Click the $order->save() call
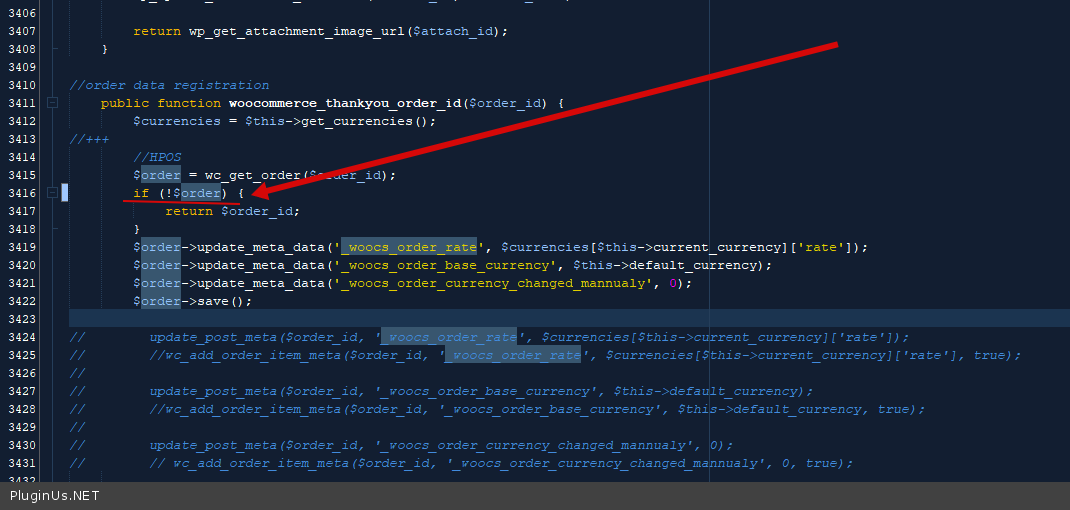The width and height of the screenshot is (1070, 510). tap(193, 301)
